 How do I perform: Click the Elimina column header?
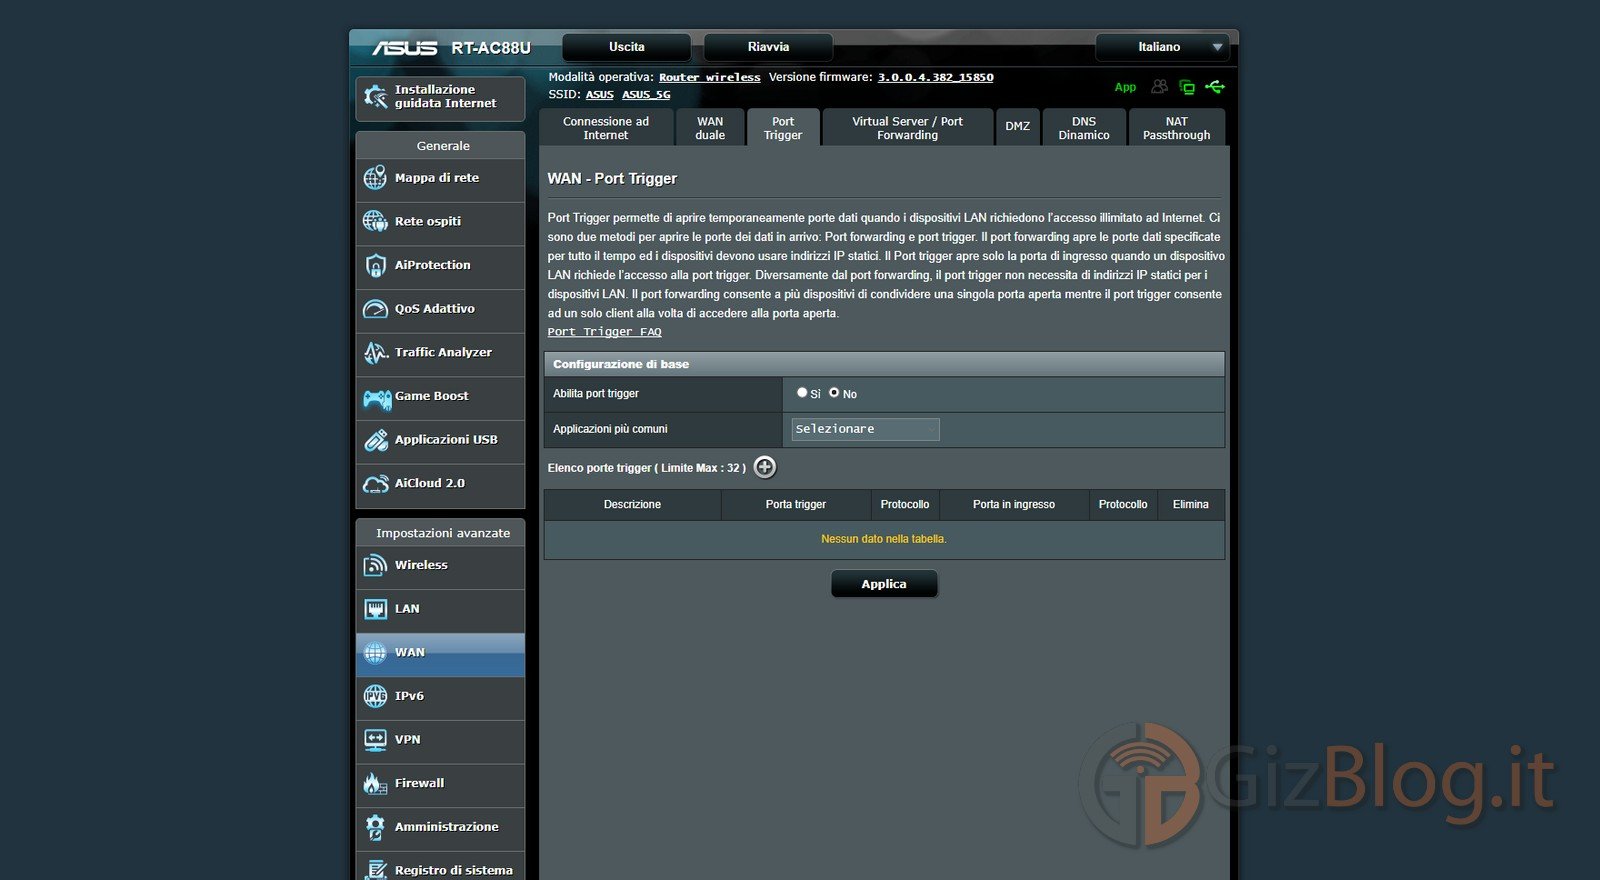tap(1191, 505)
